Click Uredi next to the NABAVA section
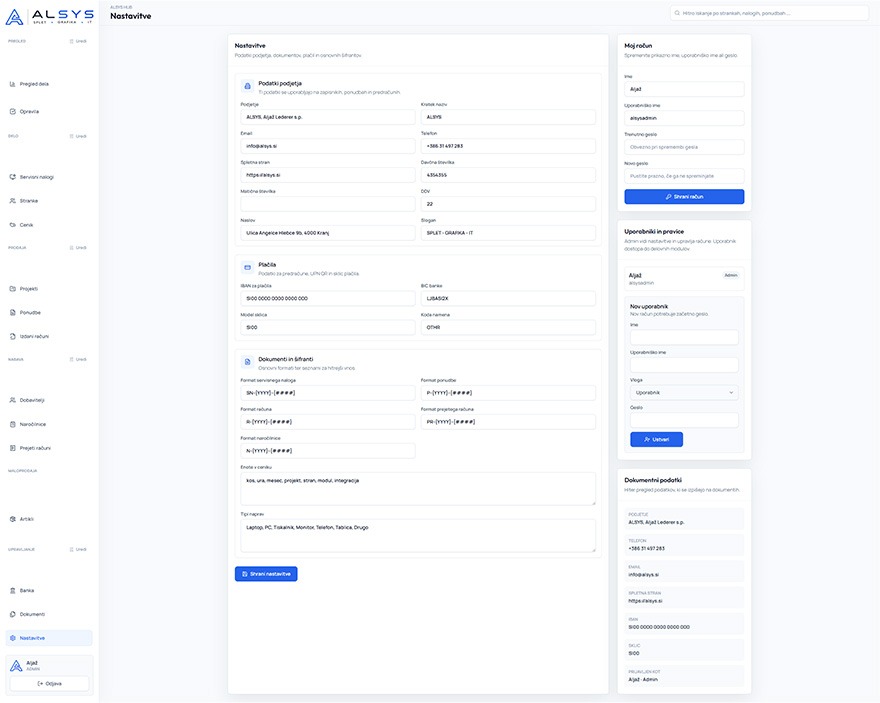Viewport: 880px width, 703px height. tap(78, 360)
